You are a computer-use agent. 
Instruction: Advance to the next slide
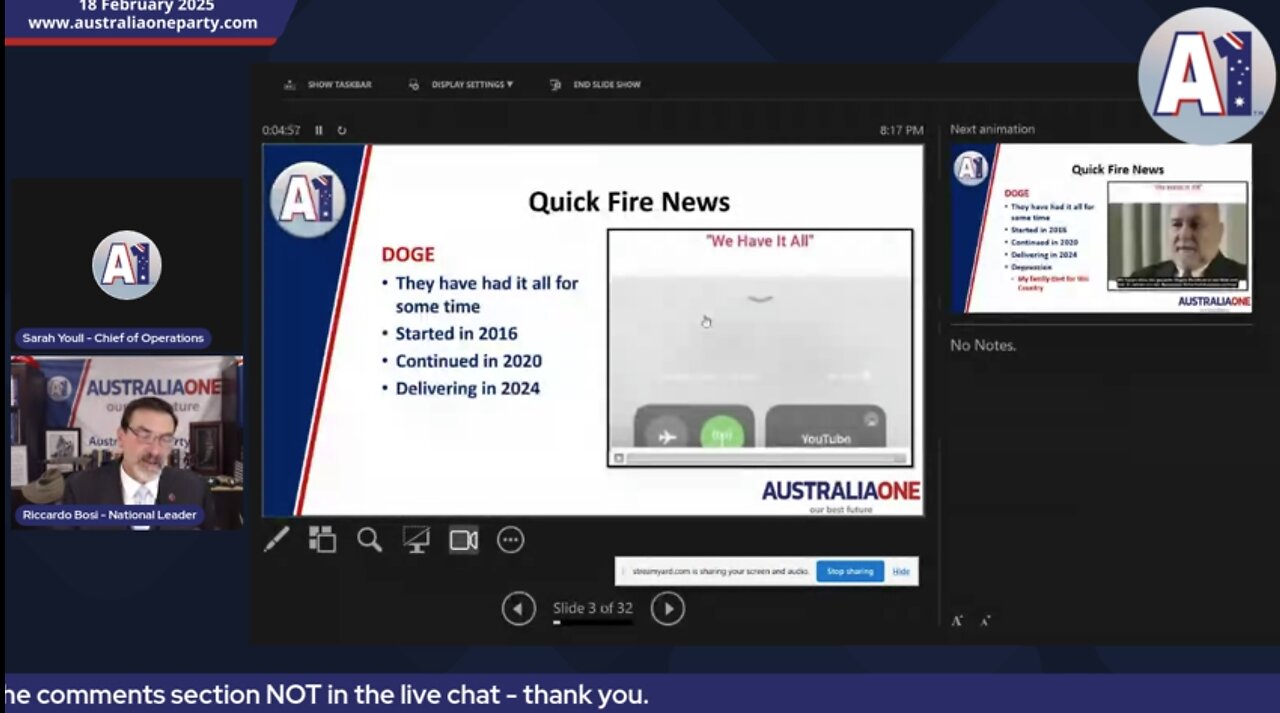click(x=667, y=608)
